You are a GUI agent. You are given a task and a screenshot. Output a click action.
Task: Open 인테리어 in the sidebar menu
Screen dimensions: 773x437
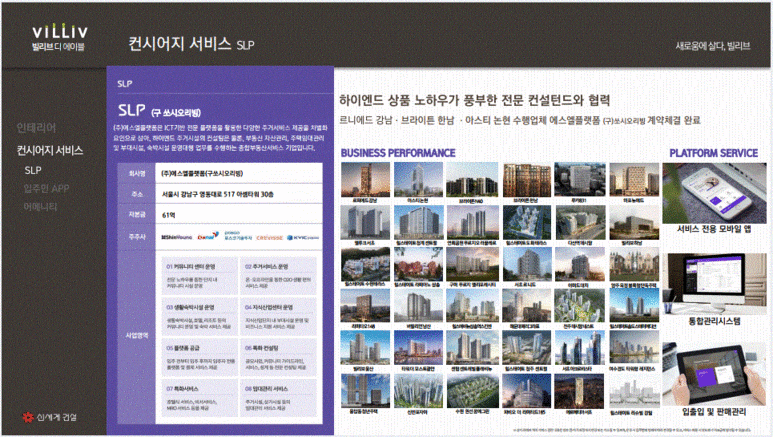tap(36, 128)
